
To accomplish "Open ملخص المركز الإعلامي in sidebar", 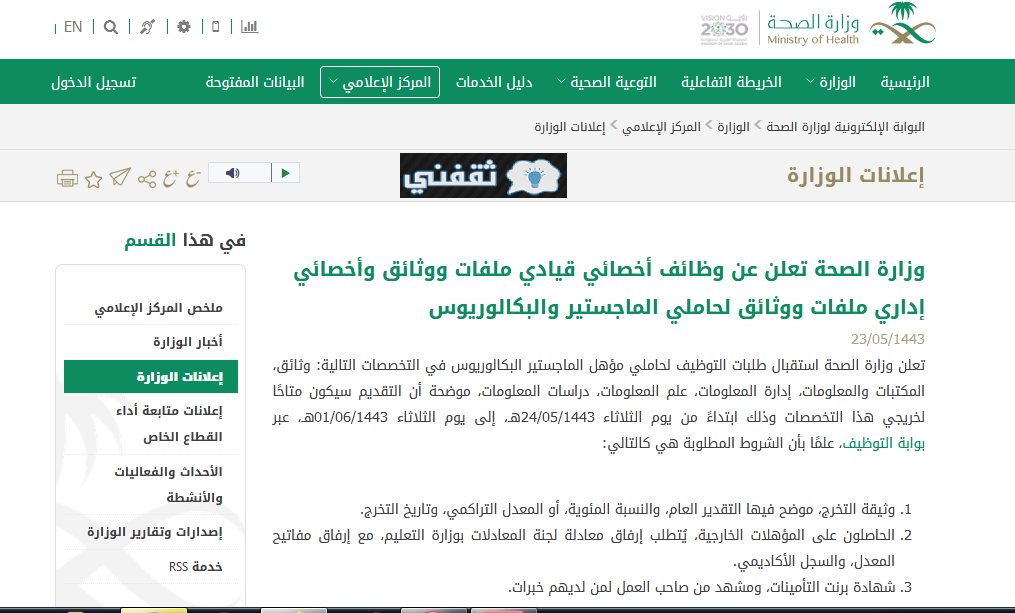I will (159, 307).
